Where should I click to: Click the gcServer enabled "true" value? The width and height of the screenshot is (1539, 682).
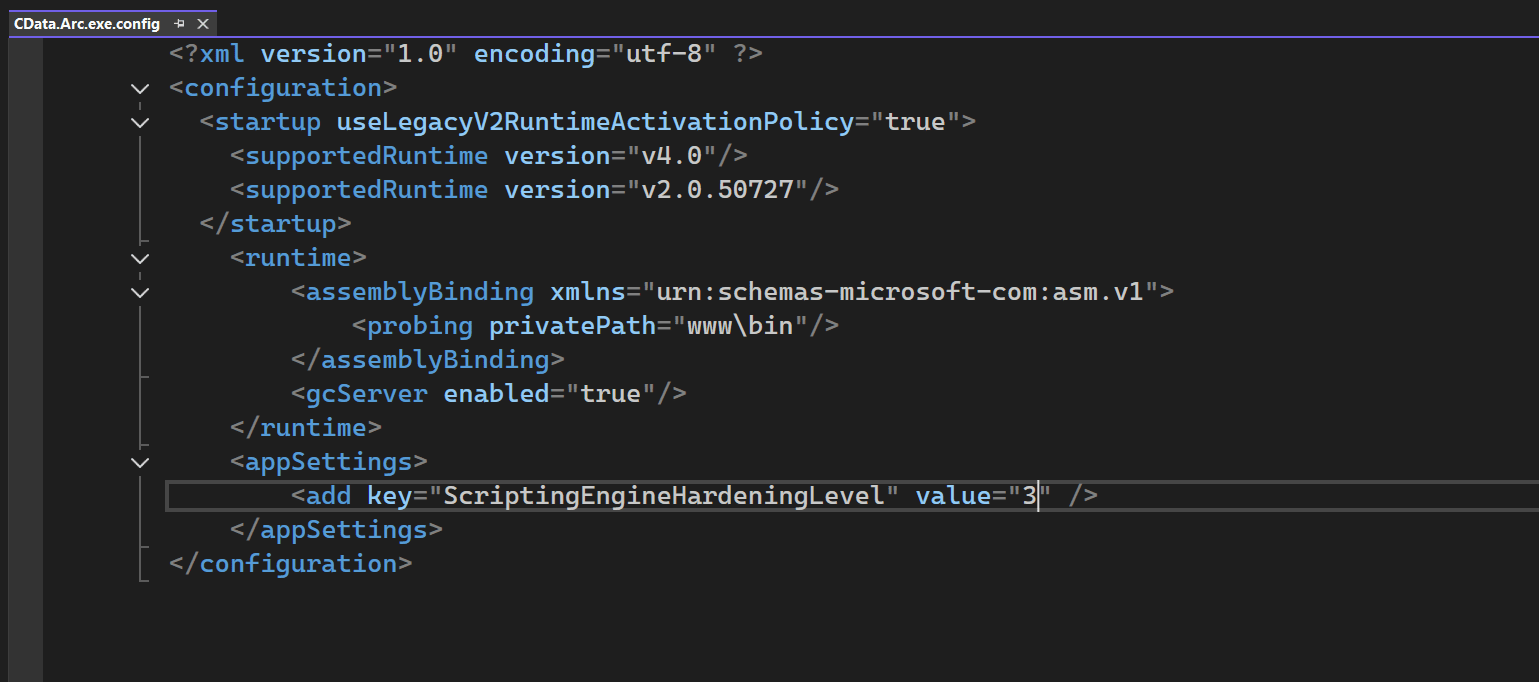[610, 393]
